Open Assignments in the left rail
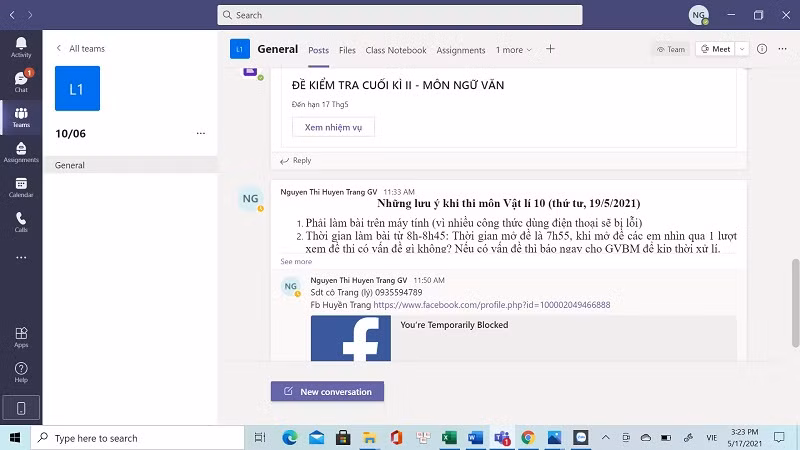This screenshot has width=800, height=450. point(21,152)
